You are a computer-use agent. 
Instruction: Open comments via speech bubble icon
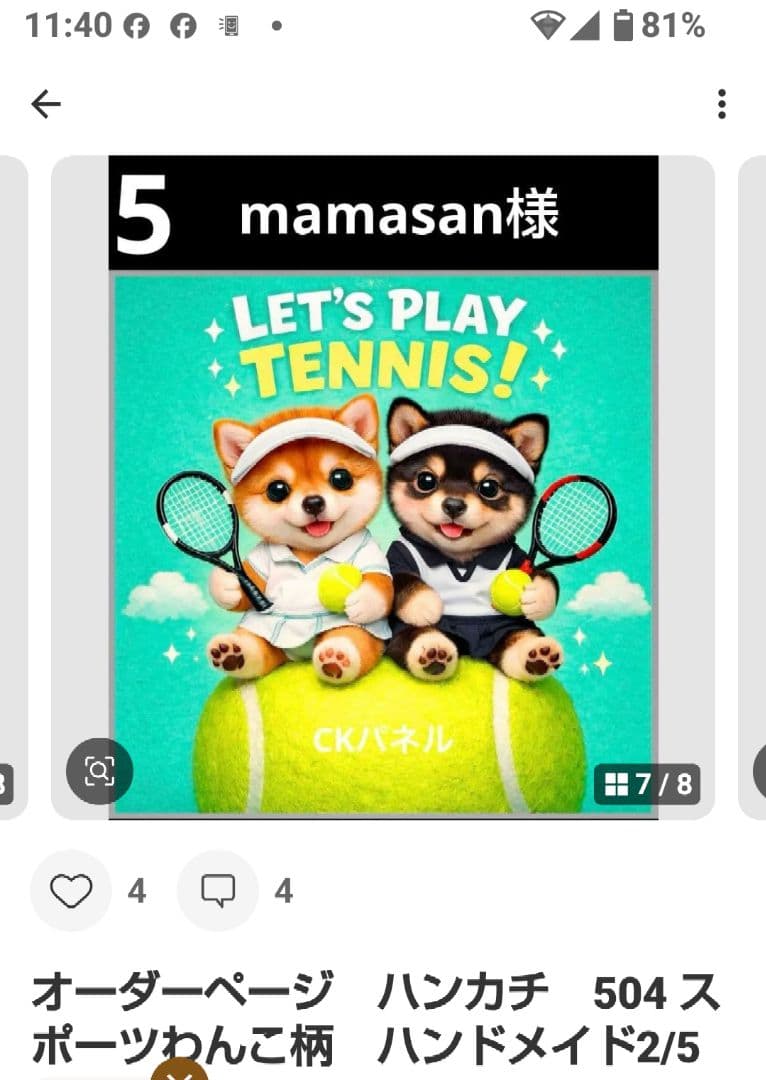click(218, 891)
